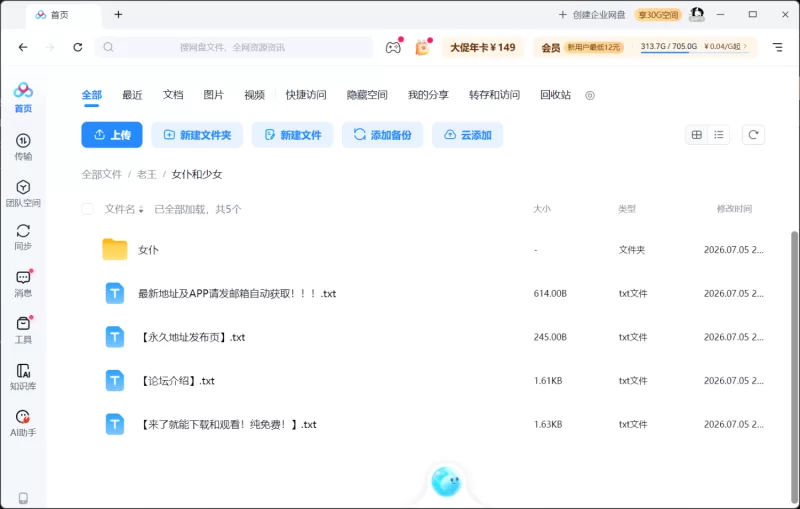
Task: Click the 享30G空间 badge
Action: (x=659, y=15)
